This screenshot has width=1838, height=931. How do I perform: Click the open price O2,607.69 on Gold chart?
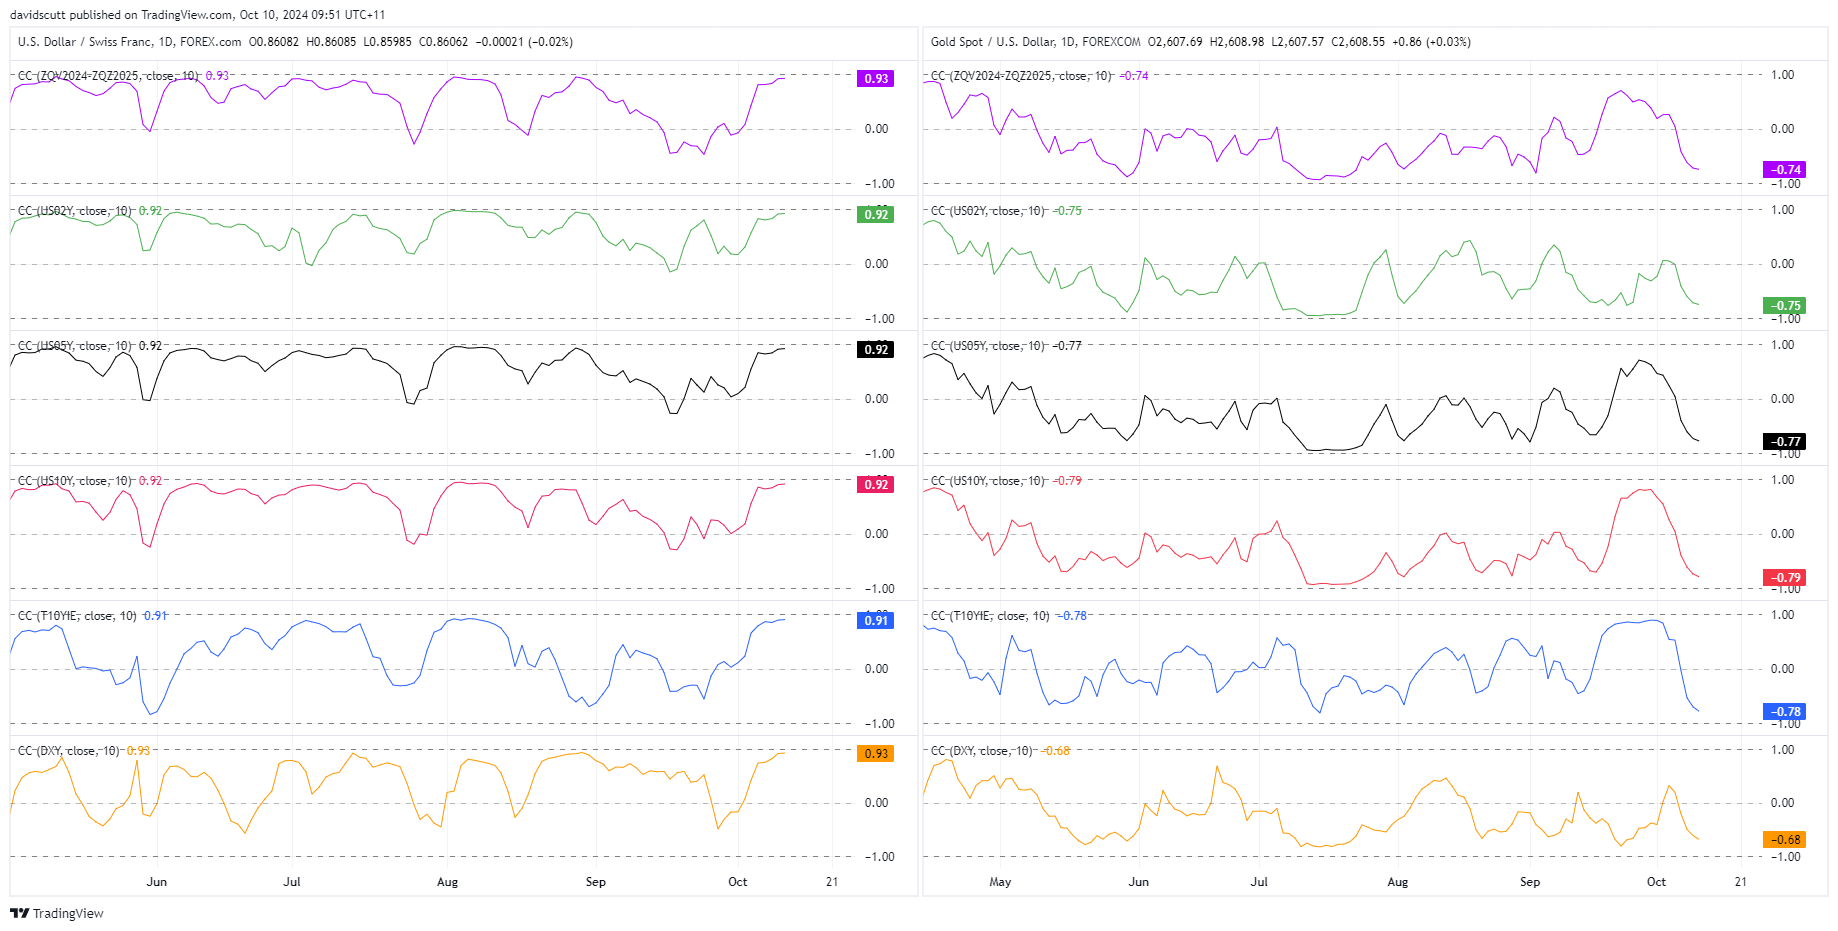point(1175,42)
